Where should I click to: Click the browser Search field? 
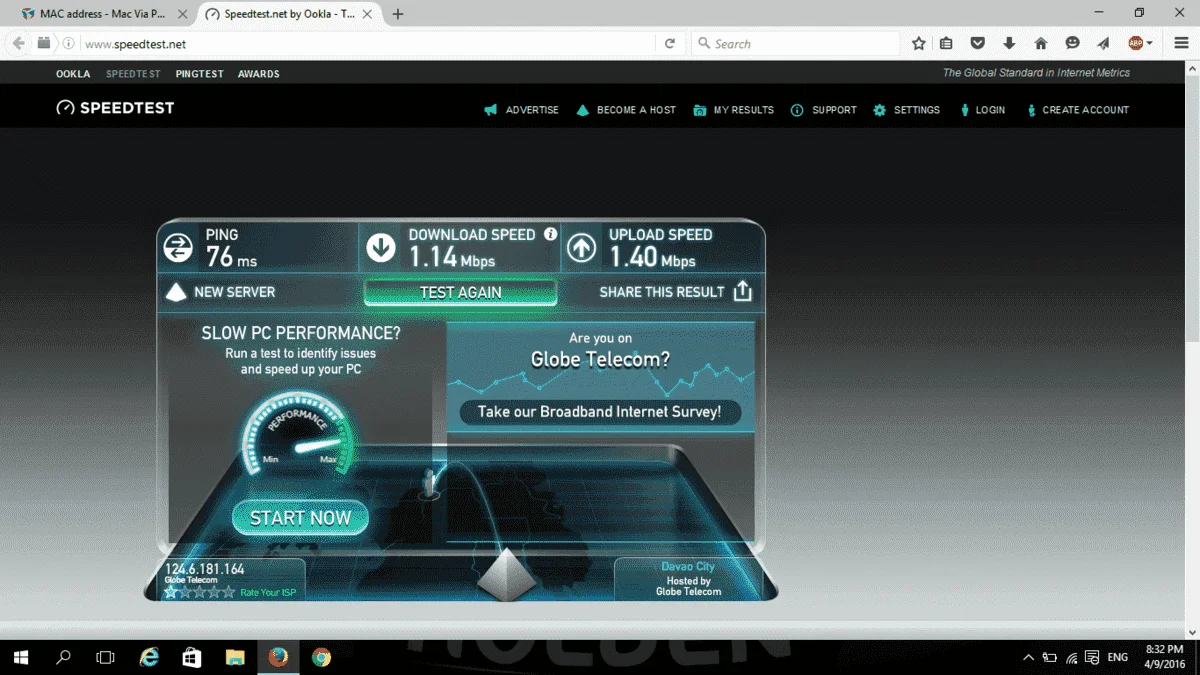click(795, 44)
